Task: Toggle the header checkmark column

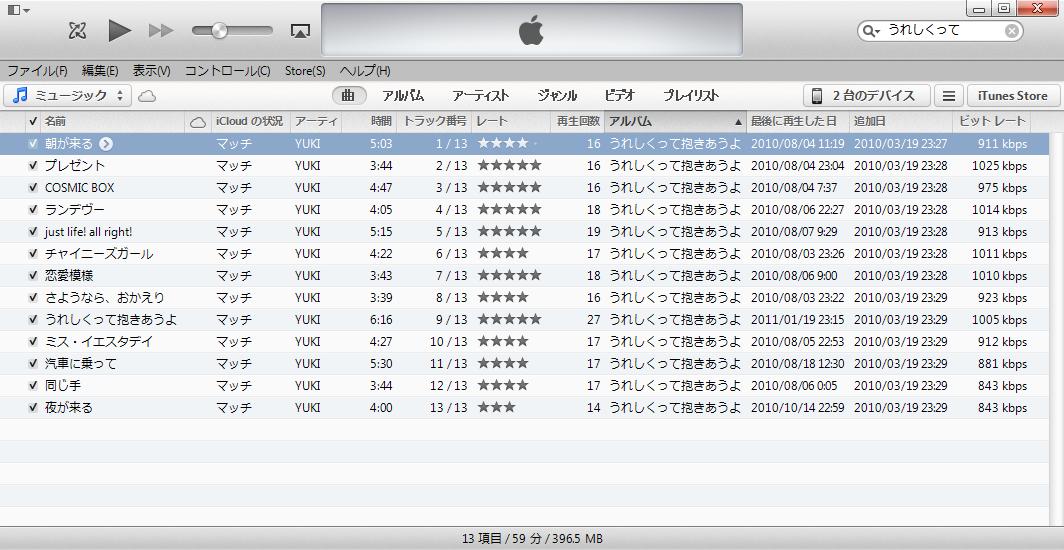Action: coord(33,121)
